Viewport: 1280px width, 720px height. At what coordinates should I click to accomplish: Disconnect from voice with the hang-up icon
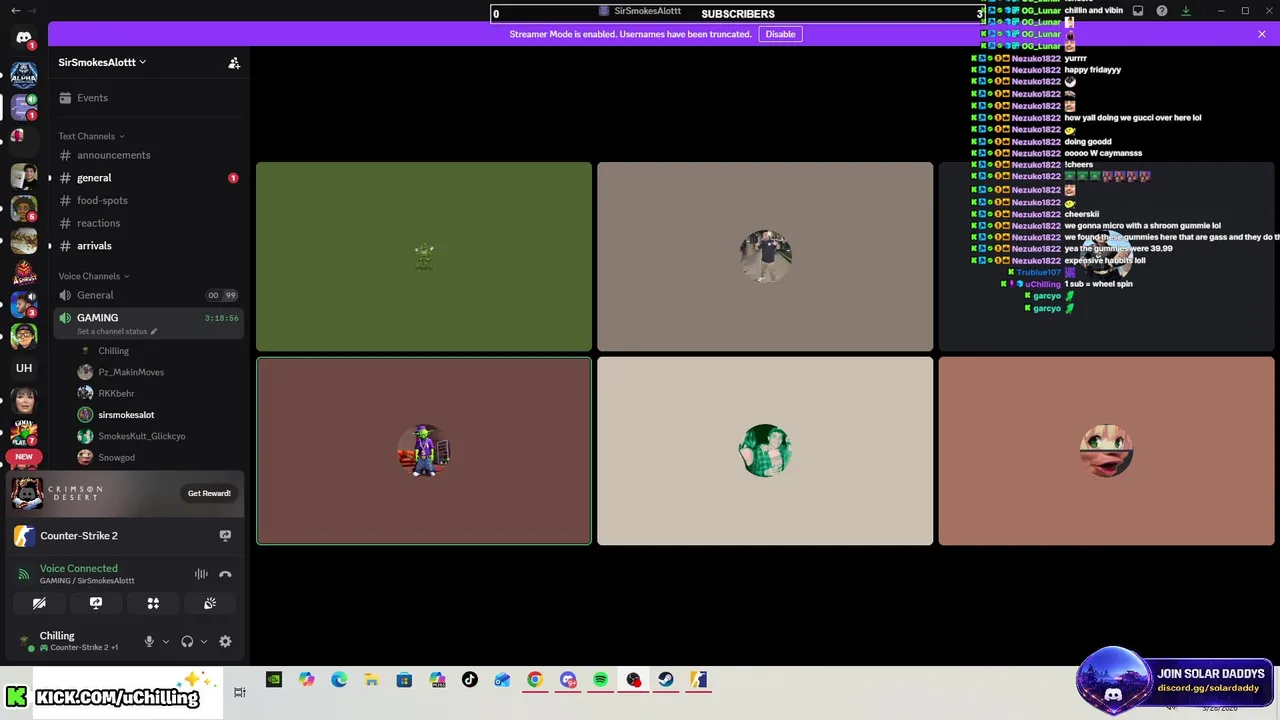[x=225, y=574]
